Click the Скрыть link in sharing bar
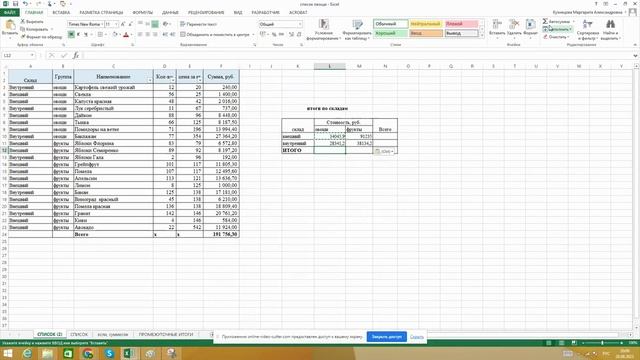This screenshot has height=360, width=640. pos(417,337)
